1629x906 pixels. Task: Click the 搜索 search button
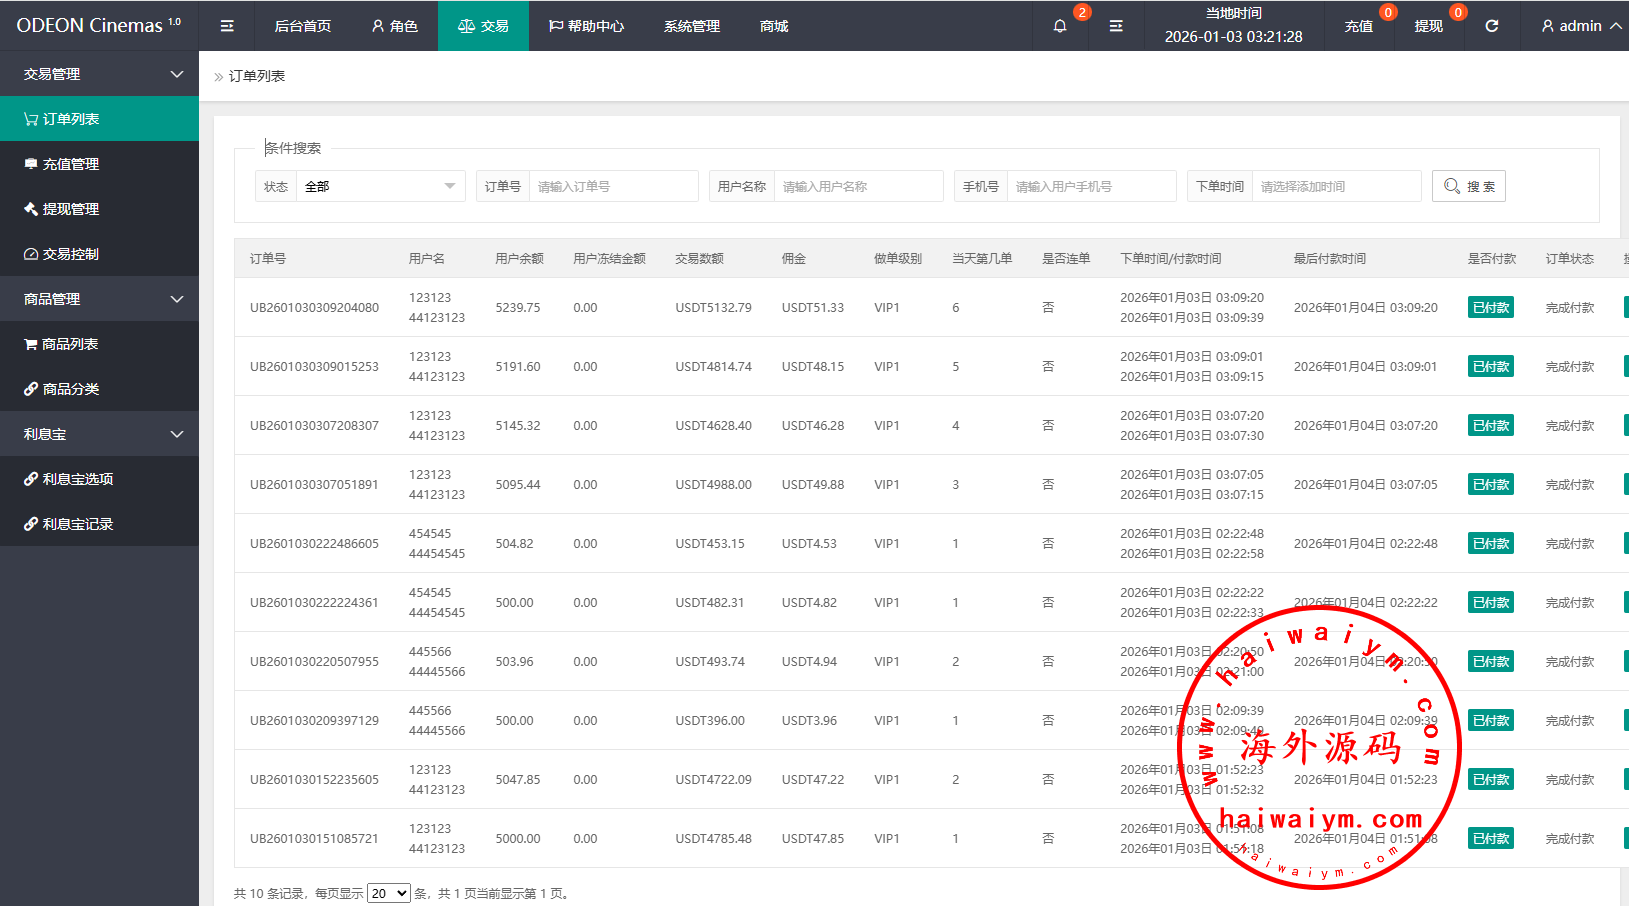coord(1468,187)
